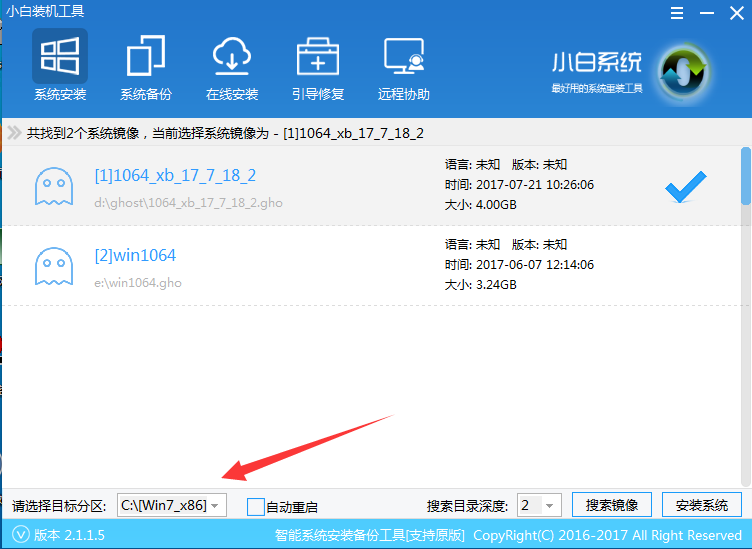Click the 小白系统 round logo
This screenshot has width=752, height=549.
[x=683, y=73]
